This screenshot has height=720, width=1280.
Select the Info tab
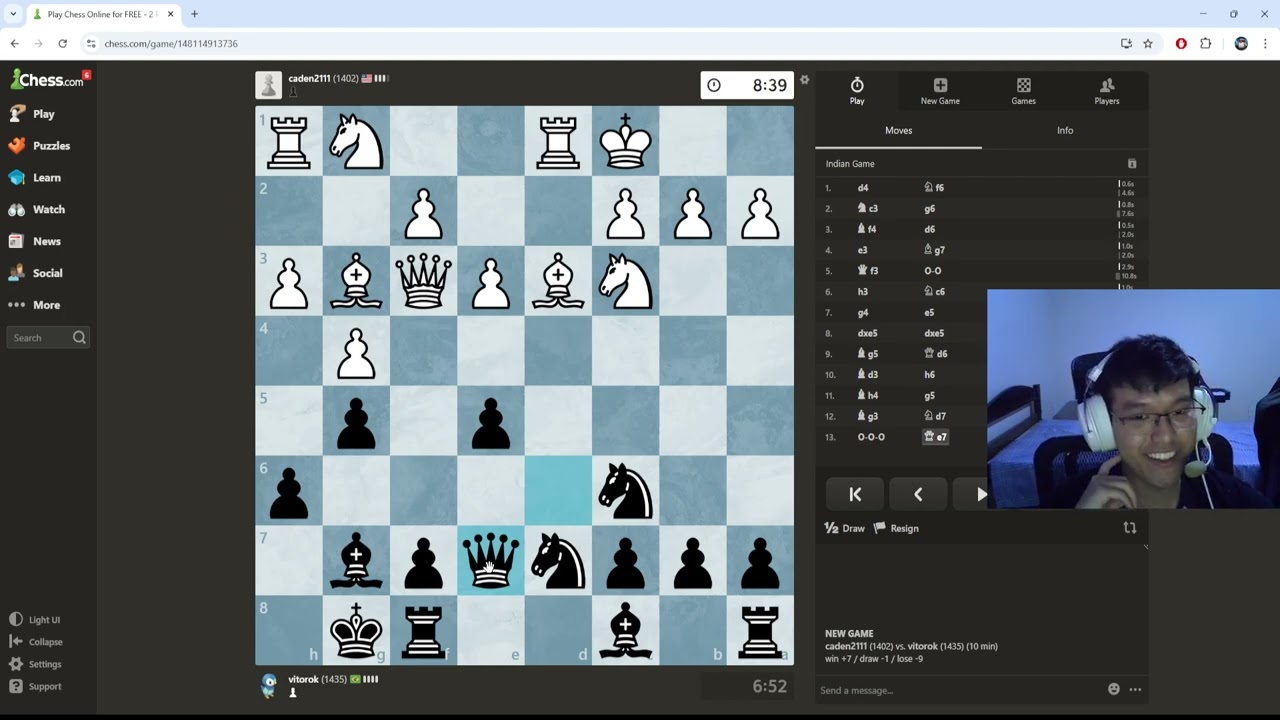1065,130
